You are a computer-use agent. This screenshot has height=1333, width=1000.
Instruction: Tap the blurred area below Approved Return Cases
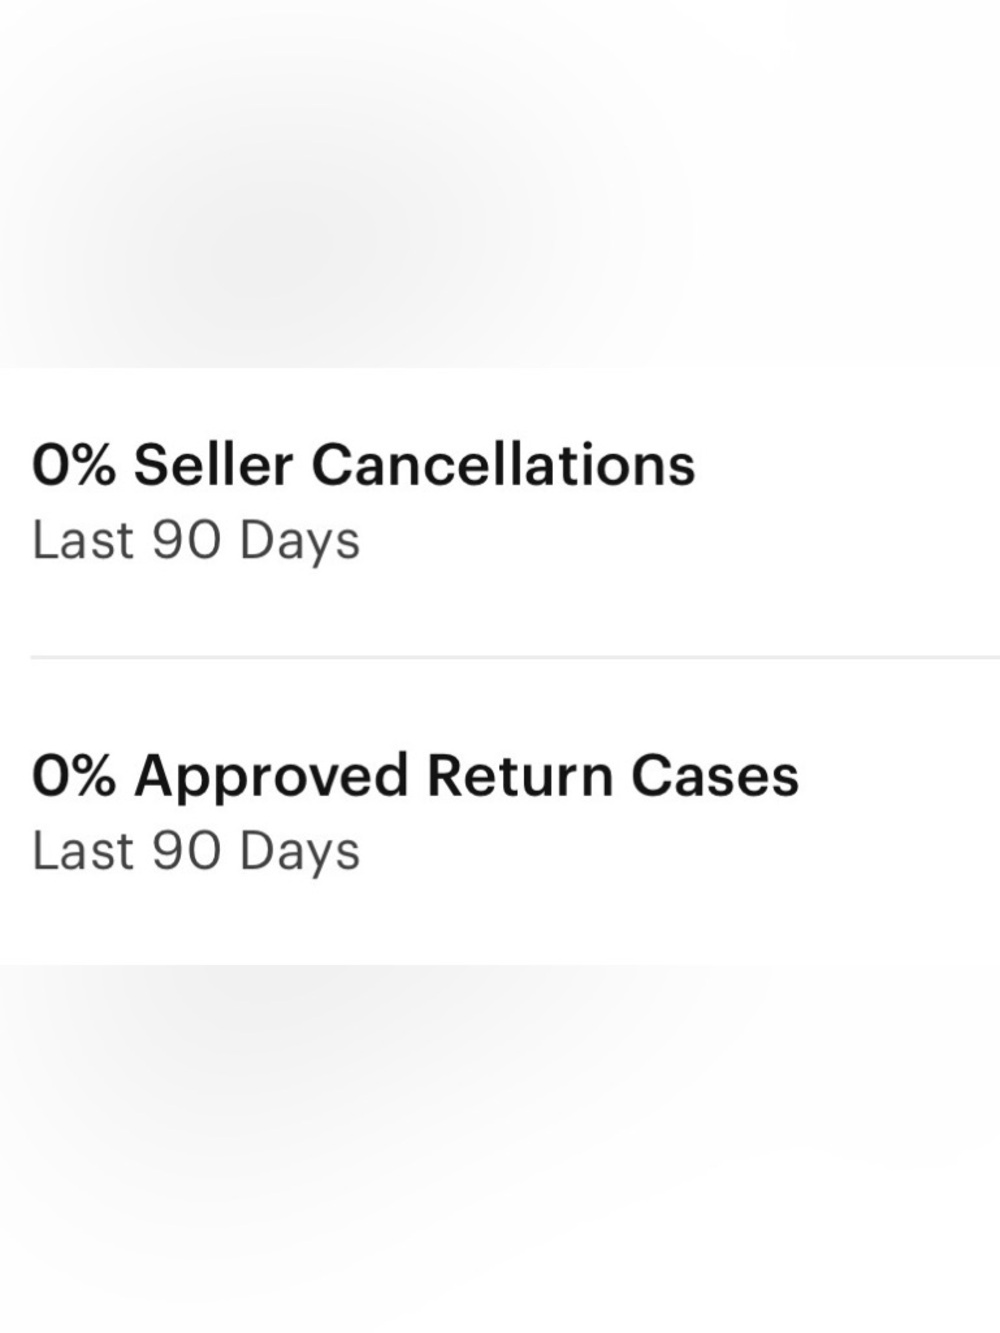click(500, 1150)
